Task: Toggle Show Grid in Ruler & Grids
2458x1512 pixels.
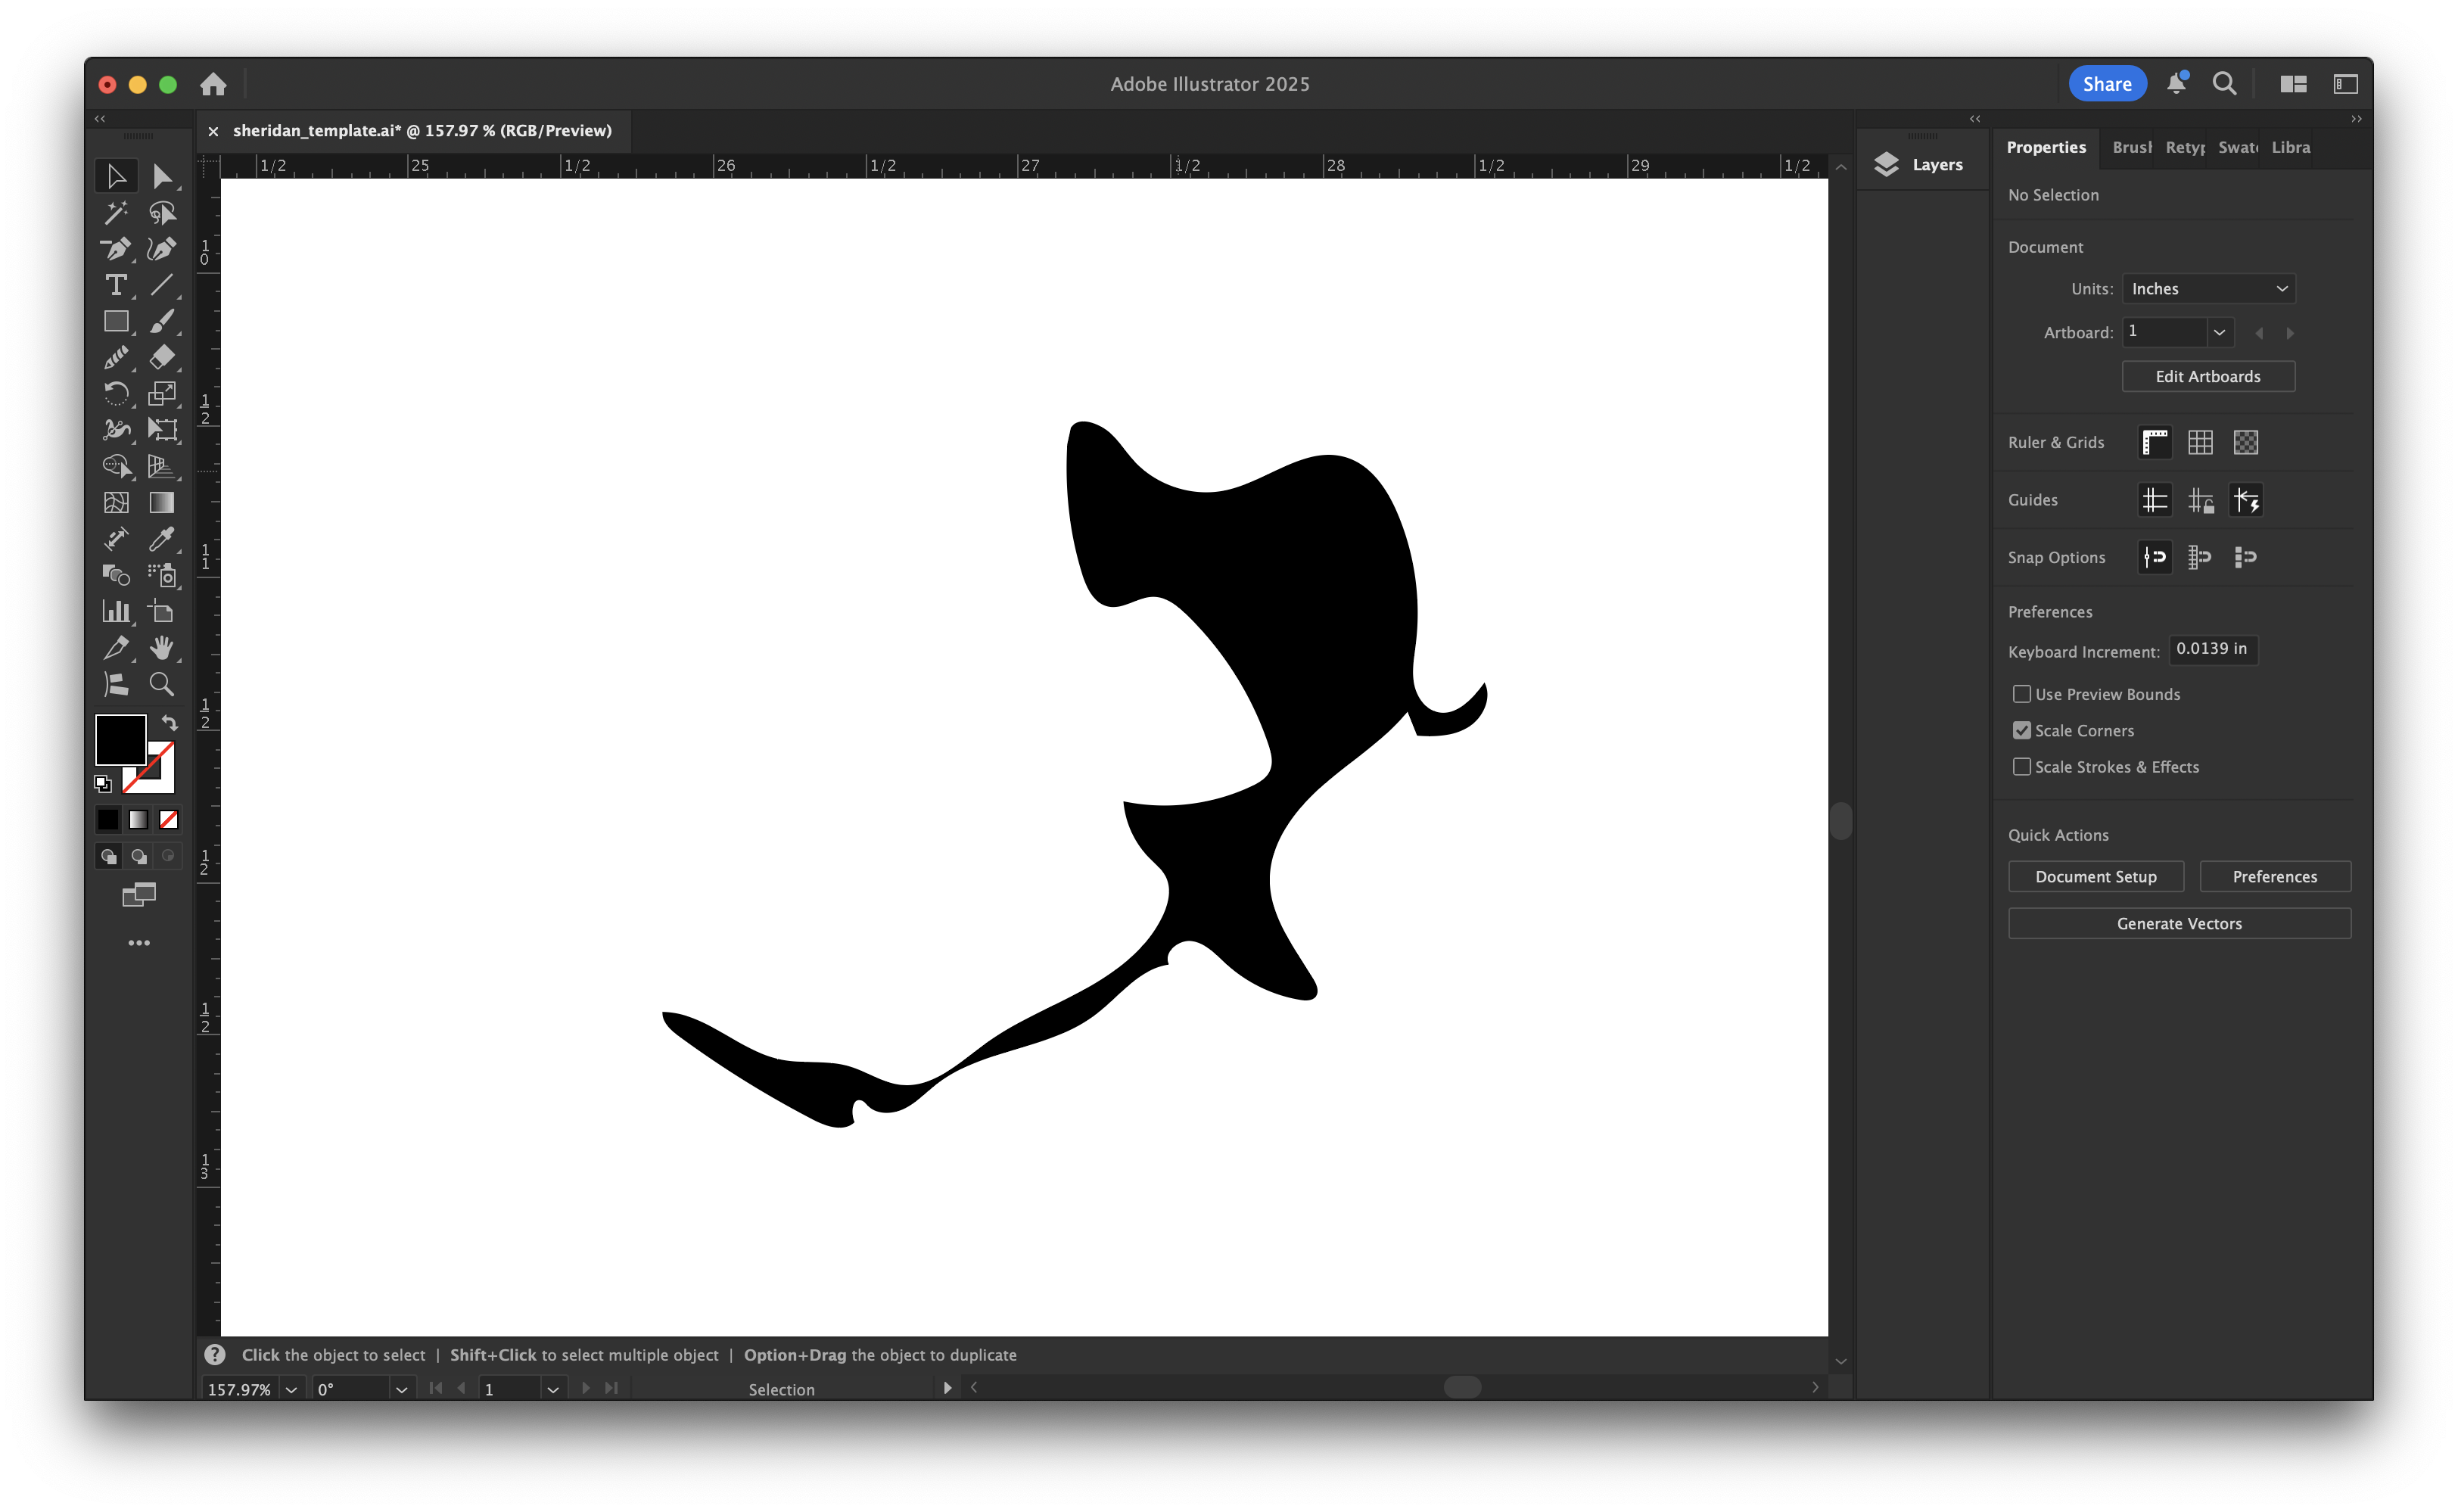Action: [x=2200, y=442]
